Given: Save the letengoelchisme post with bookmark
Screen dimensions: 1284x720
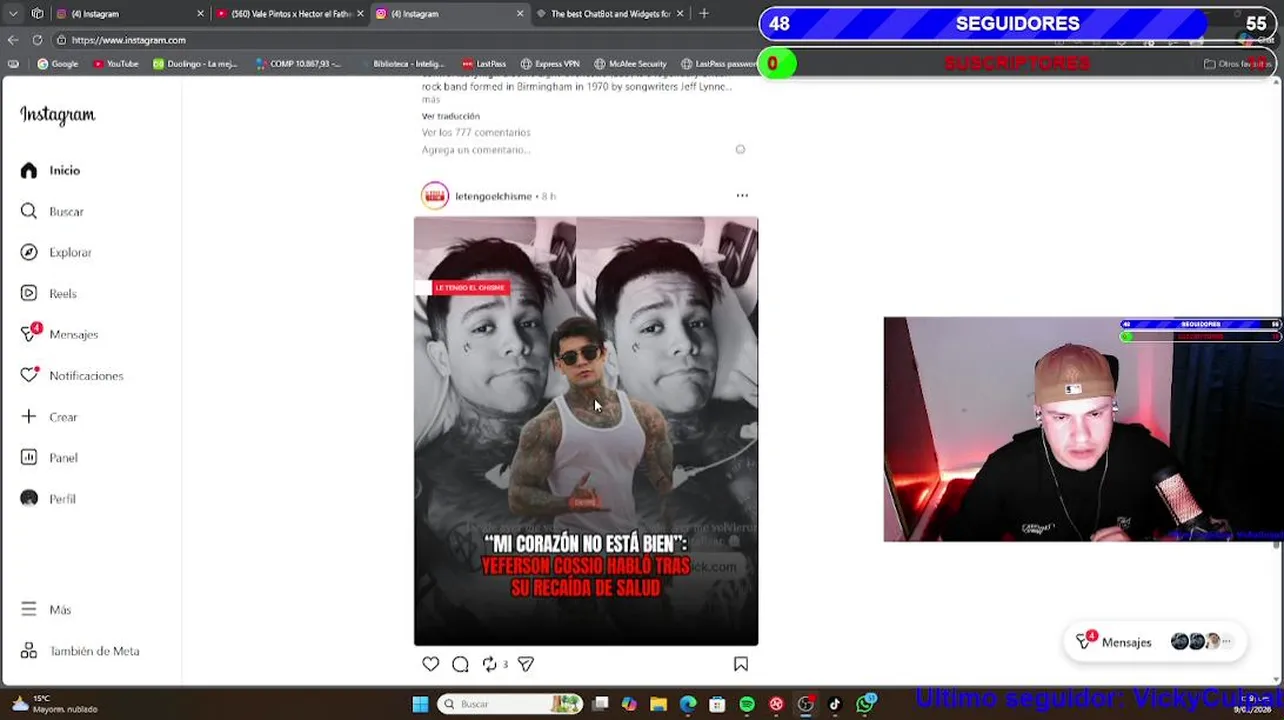Looking at the screenshot, I should [741, 664].
